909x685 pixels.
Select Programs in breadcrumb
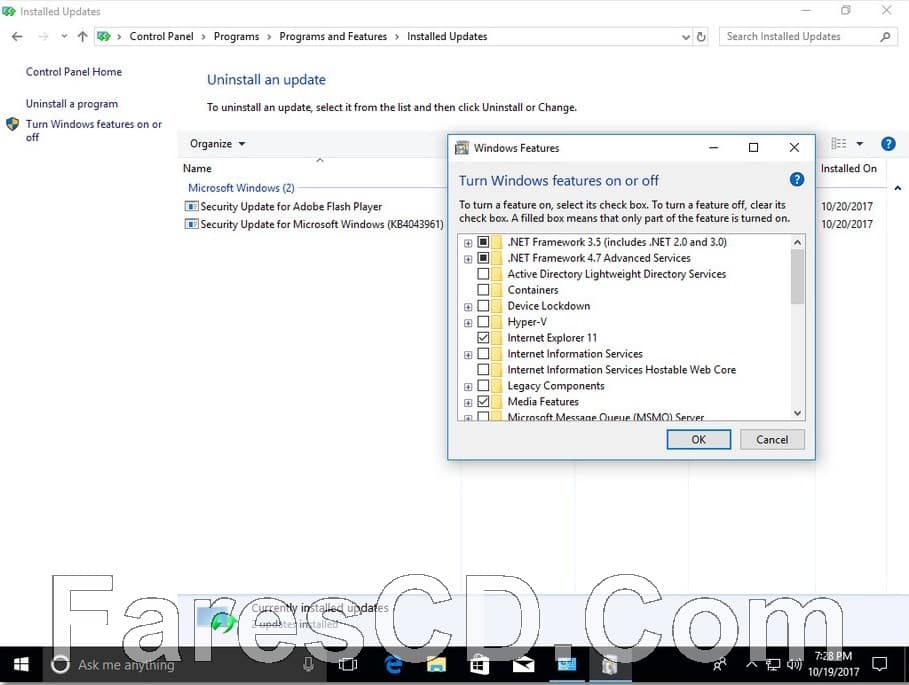click(237, 37)
